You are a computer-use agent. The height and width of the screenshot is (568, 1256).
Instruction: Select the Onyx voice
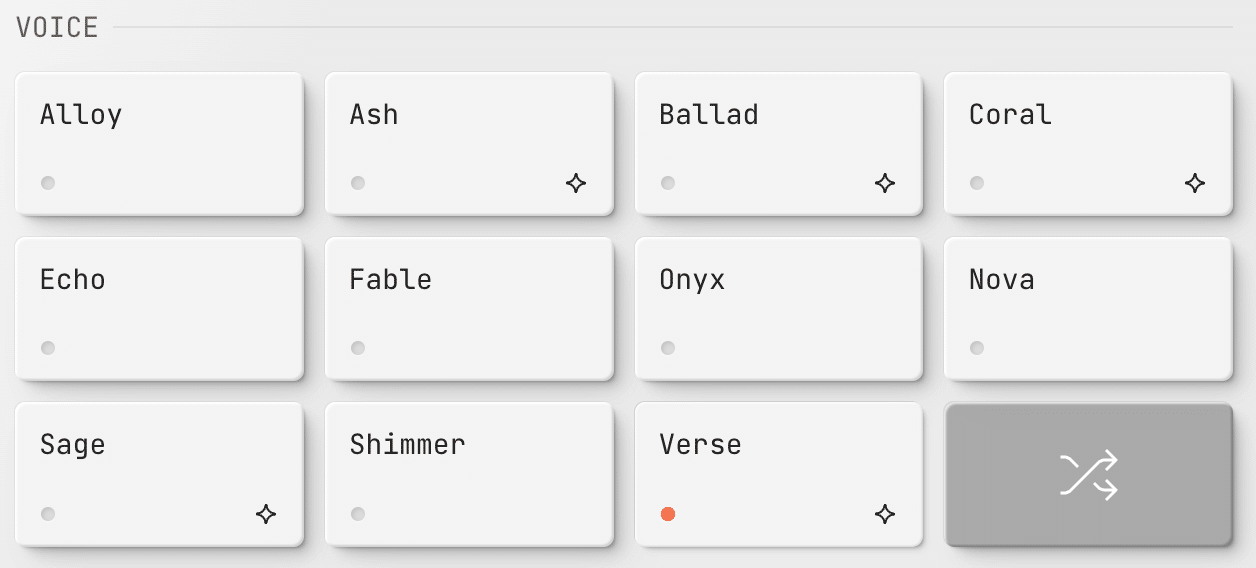coord(778,308)
